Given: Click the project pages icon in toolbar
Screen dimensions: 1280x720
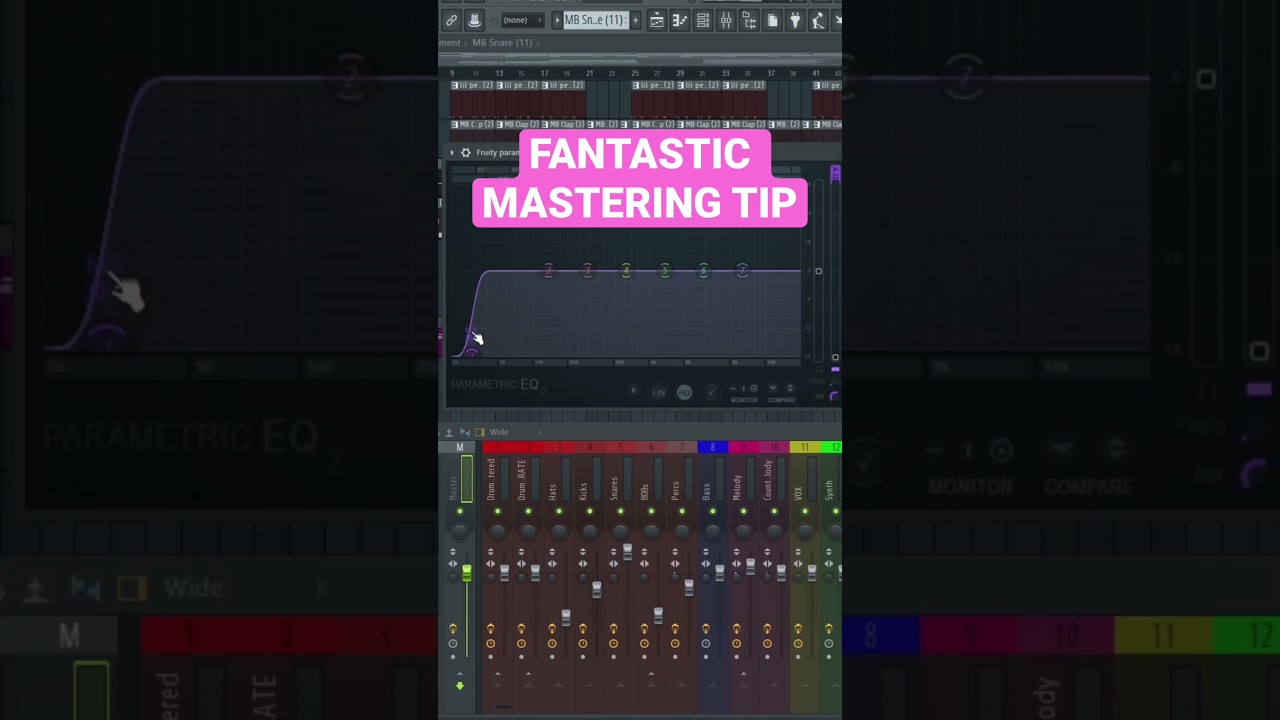Looking at the screenshot, I should click(772, 20).
